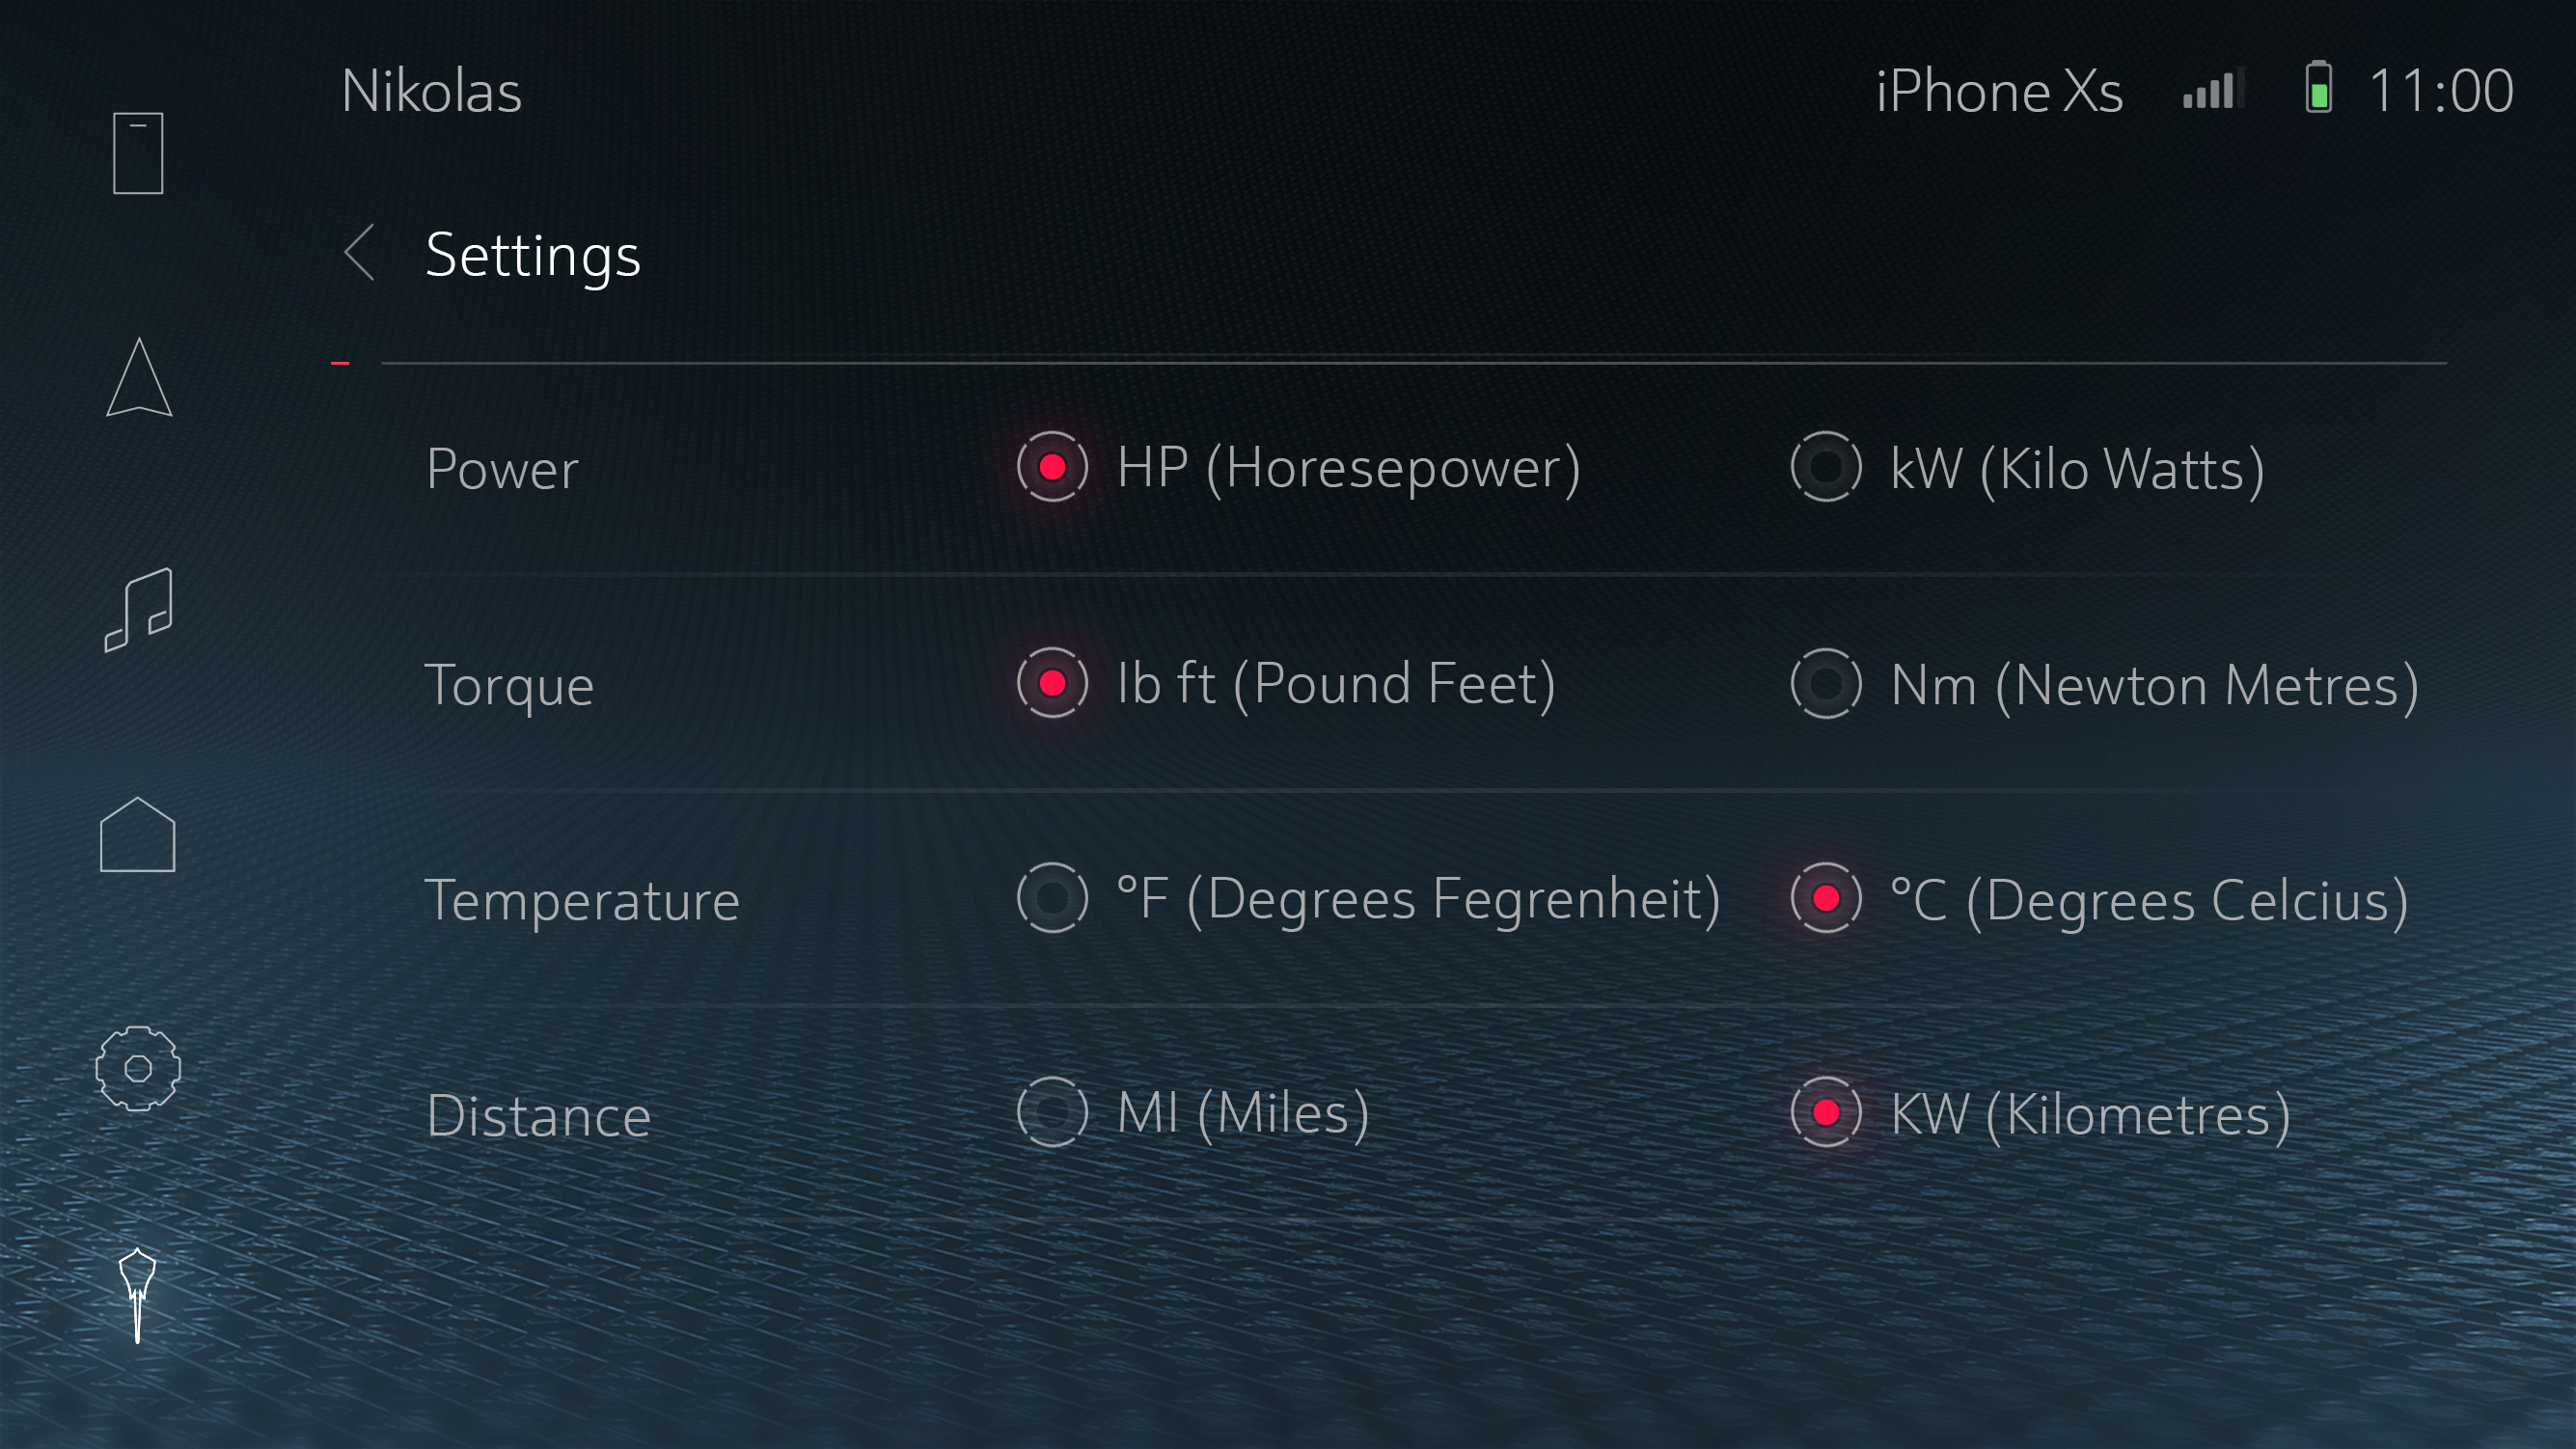The height and width of the screenshot is (1449, 2576).
Task: Switch temperature to °F (Degrees Fegrenheit)
Action: point(1052,898)
